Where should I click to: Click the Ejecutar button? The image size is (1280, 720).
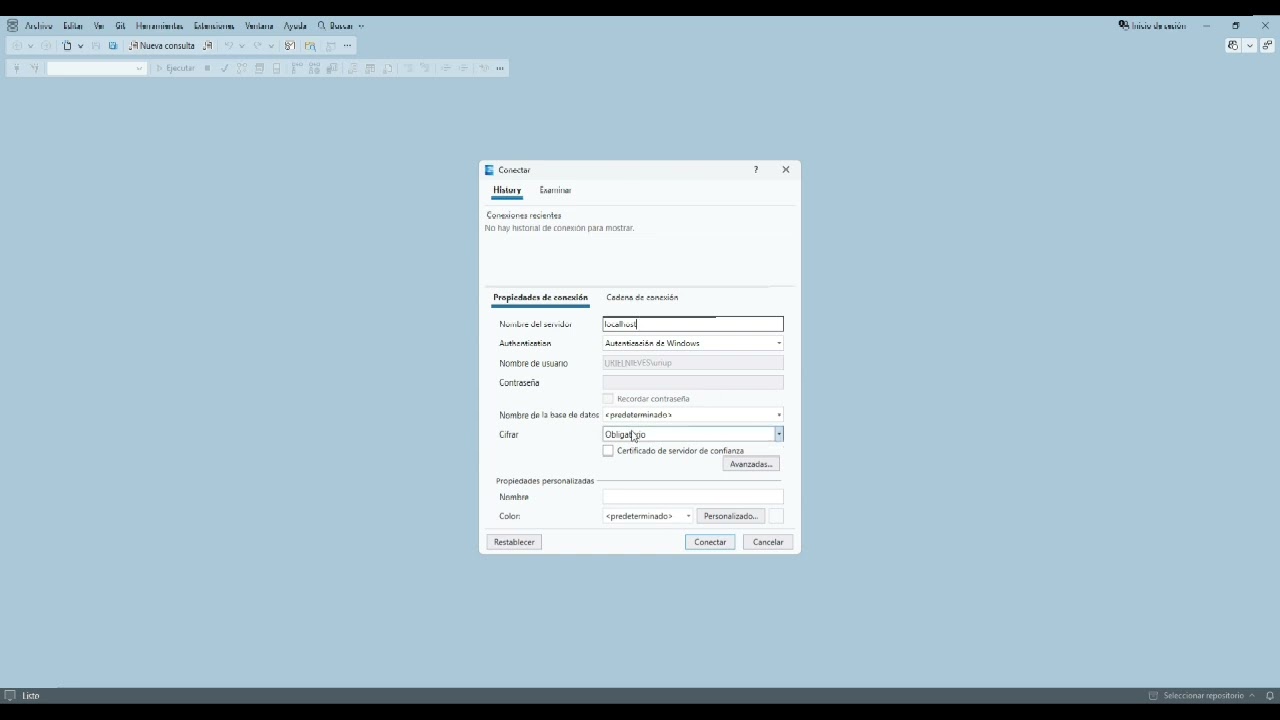175,68
